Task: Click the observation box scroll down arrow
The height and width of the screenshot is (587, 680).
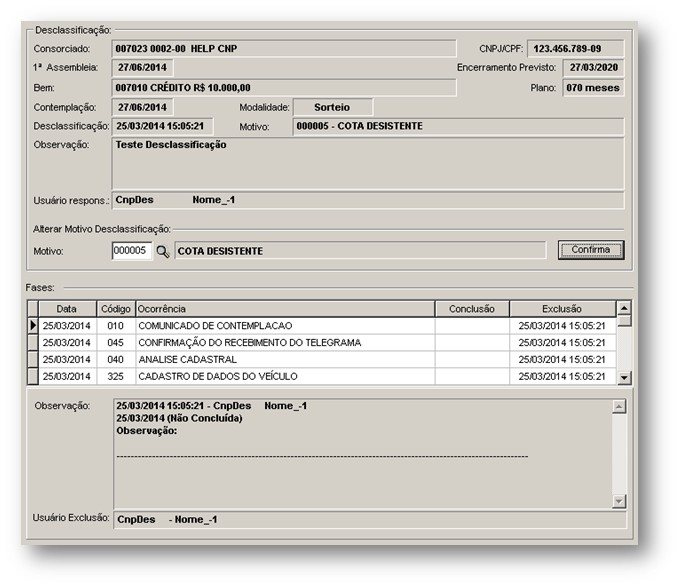Action: 619,501
